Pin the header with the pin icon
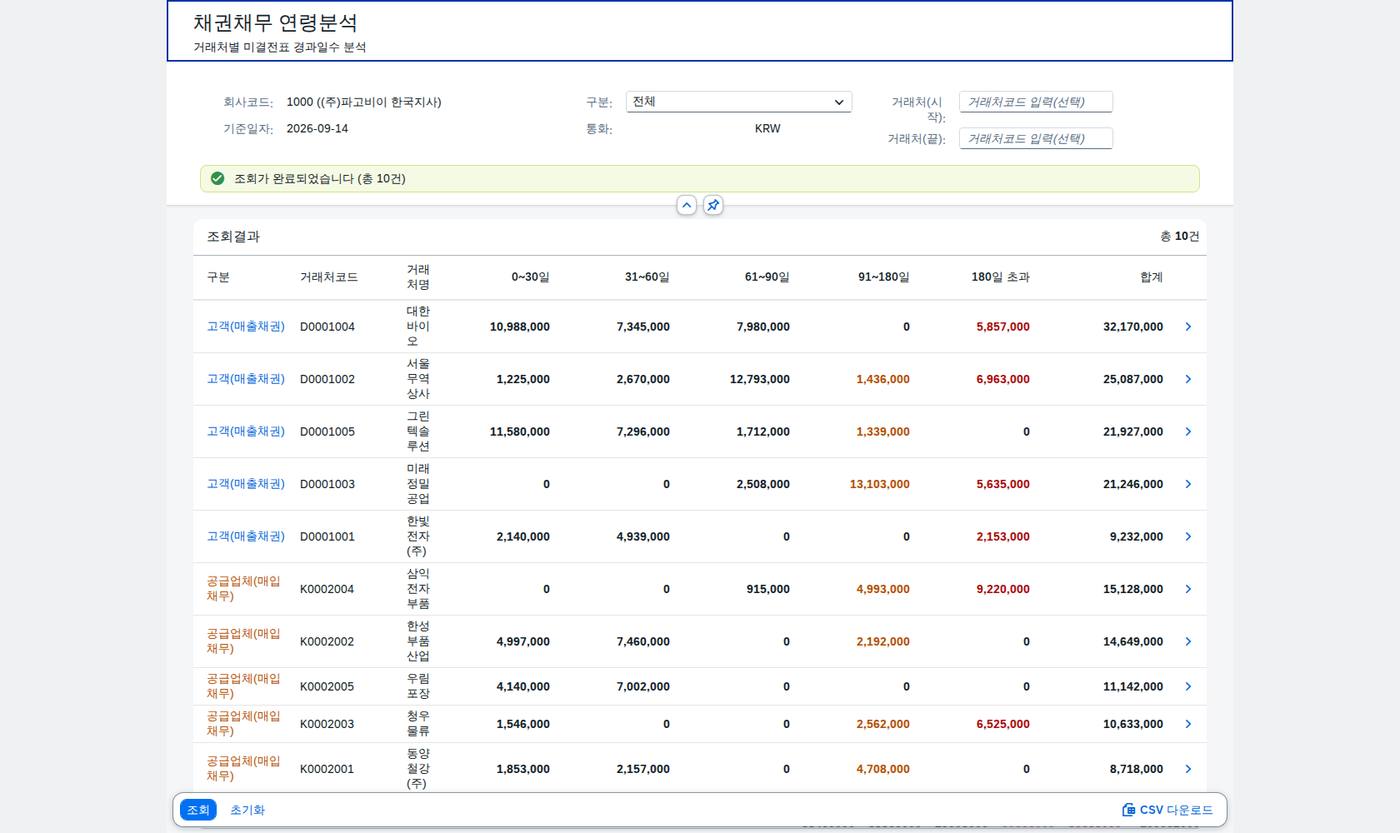This screenshot has height=833, width=1400. coord(713,205)
